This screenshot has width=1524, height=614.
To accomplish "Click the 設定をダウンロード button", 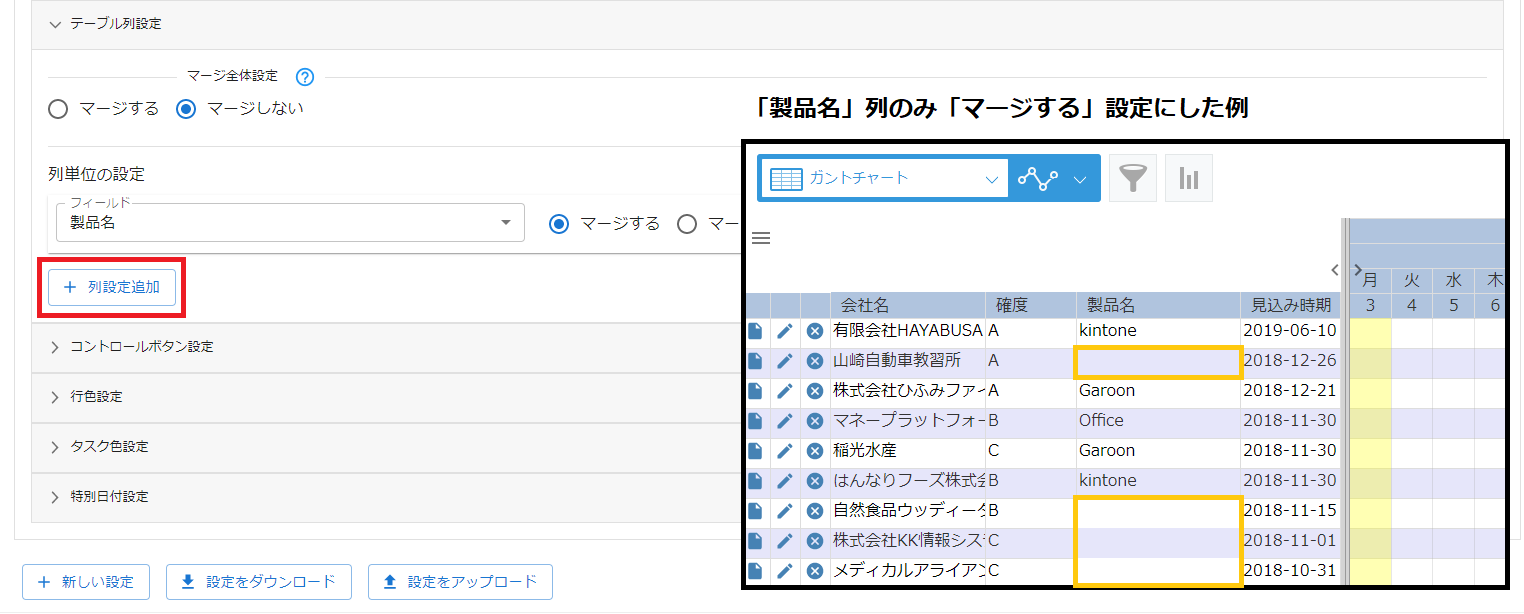I will (258, 582).
